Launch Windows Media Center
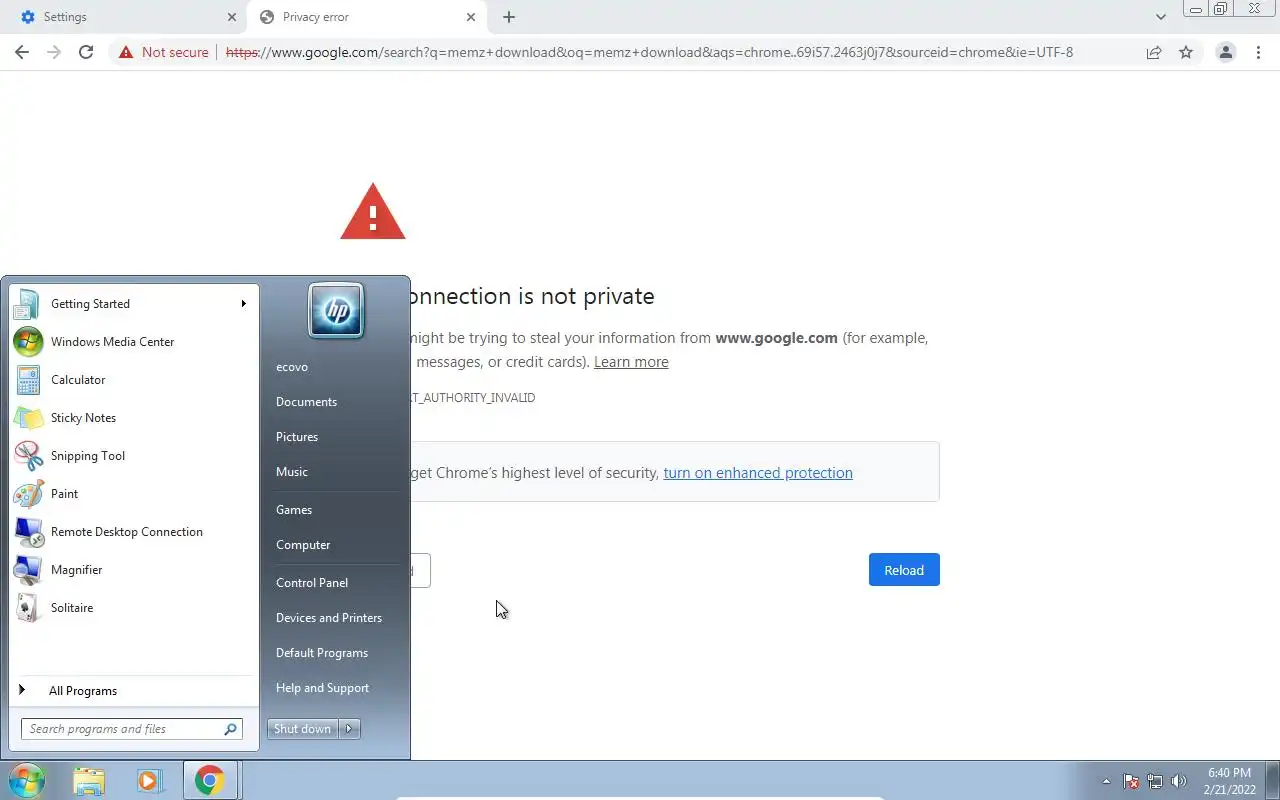This screenshot has height=800, width=1280. pyautogui.click(x=132, y=342)
